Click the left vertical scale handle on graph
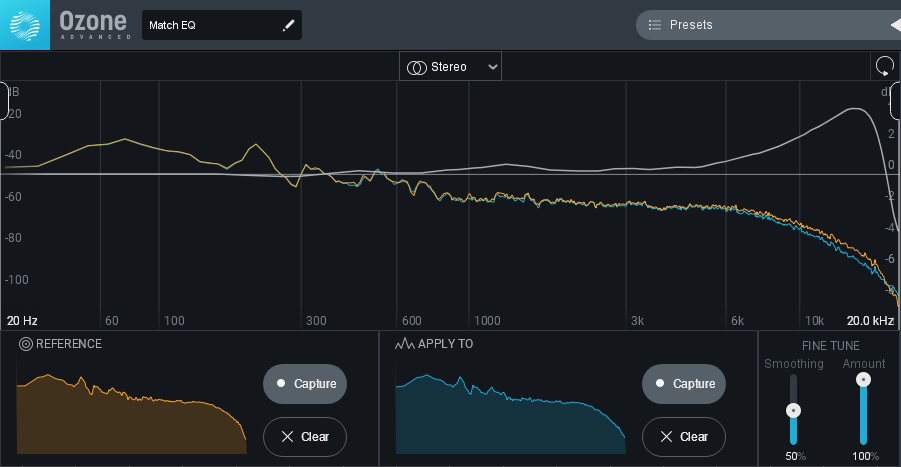901x467 pixels. click(x=3, y=101)
